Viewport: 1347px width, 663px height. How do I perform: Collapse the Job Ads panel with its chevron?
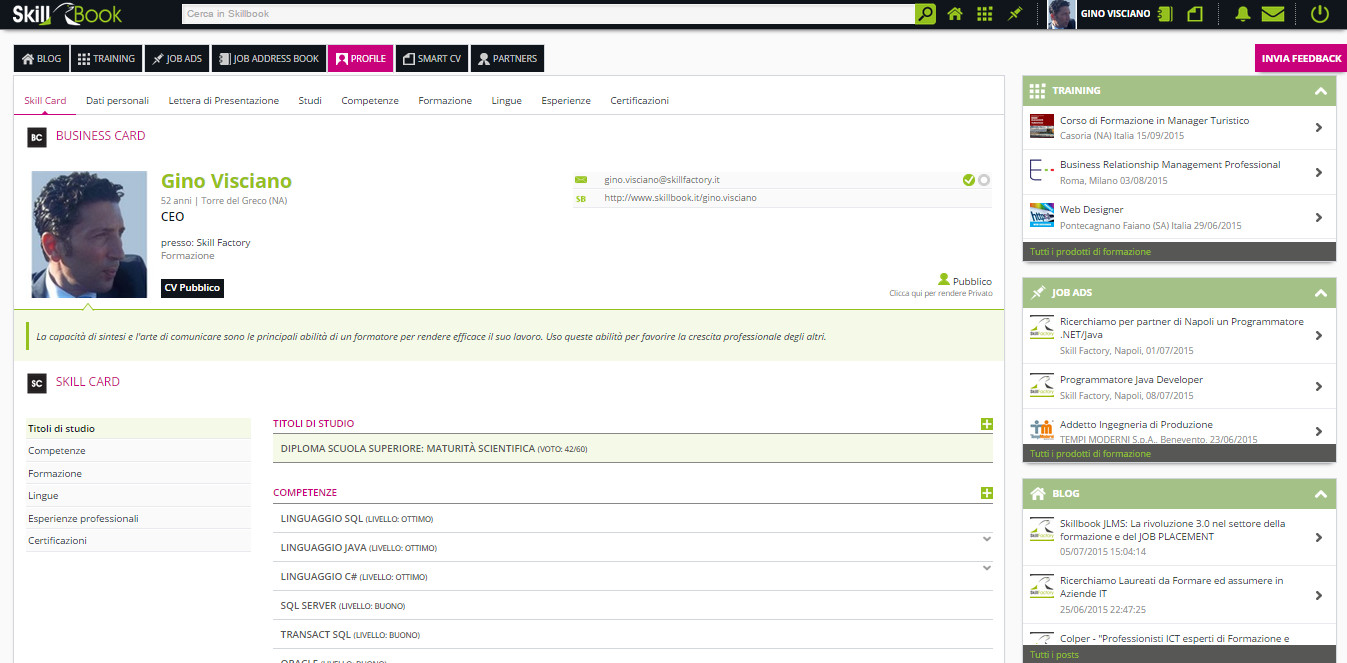1321,294
